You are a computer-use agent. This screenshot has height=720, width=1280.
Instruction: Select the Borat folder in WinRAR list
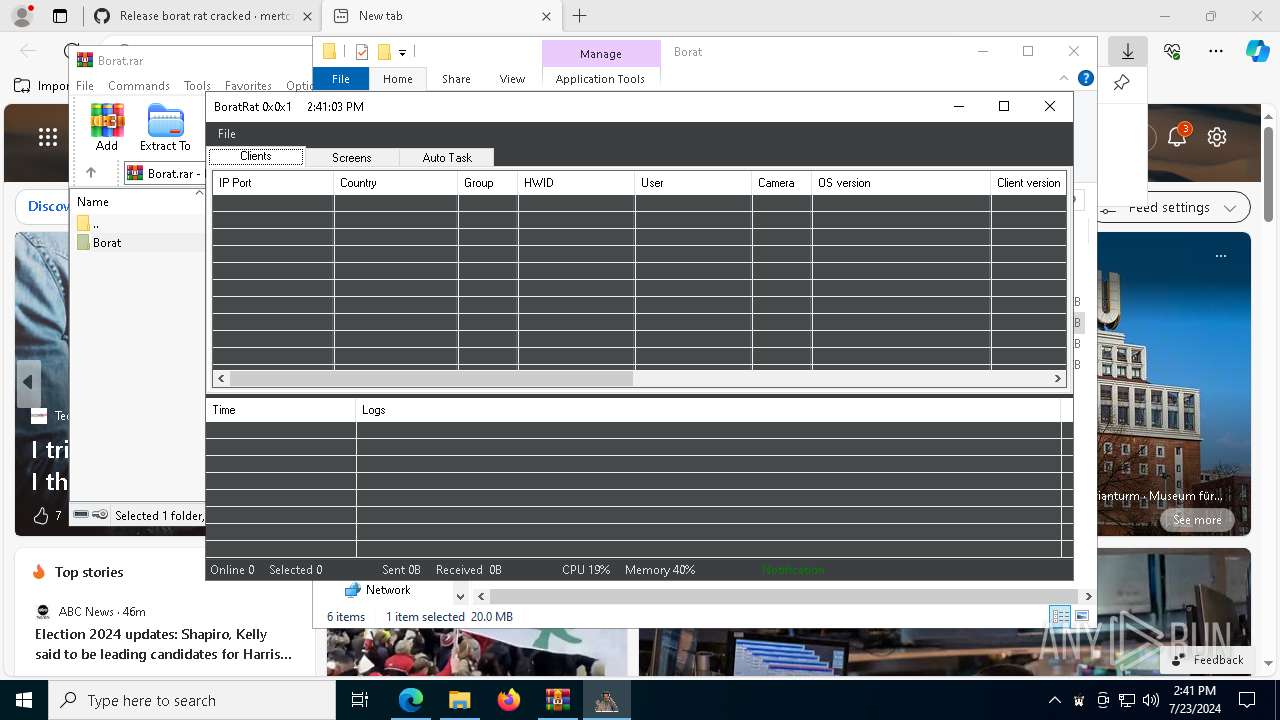(107, 243)
